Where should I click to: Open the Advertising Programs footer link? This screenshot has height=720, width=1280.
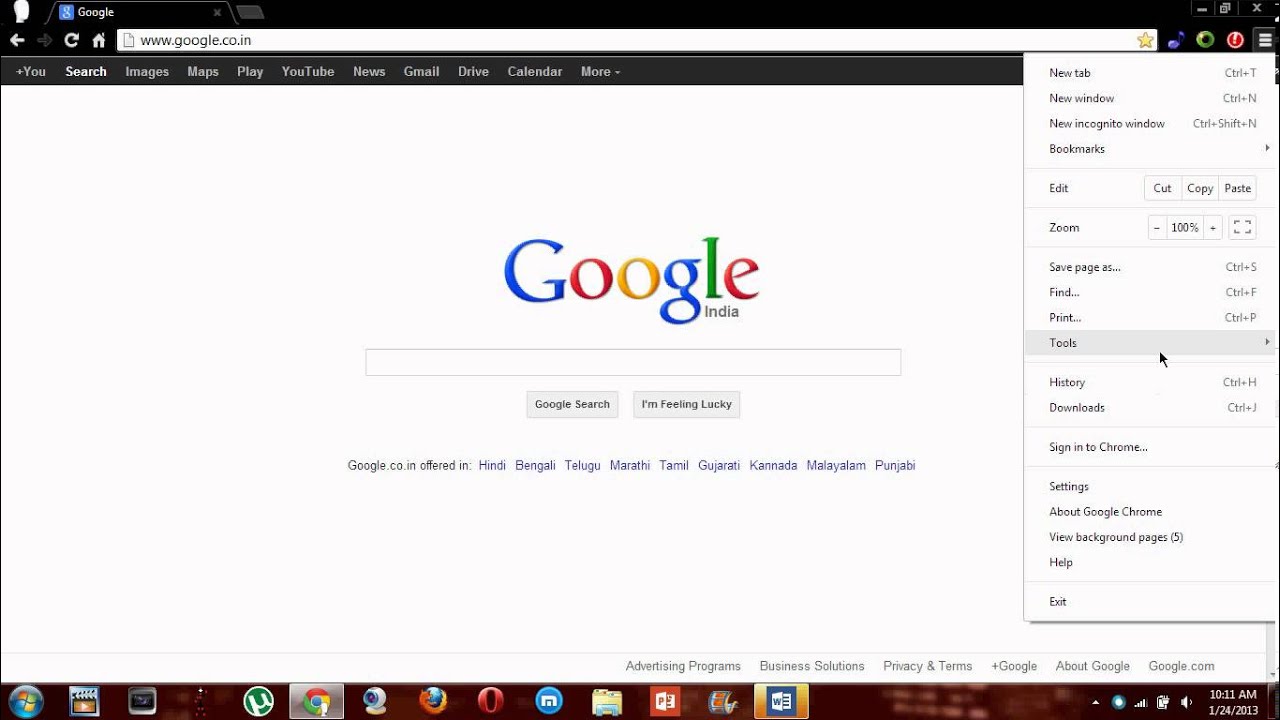click(x=683, y=666)
